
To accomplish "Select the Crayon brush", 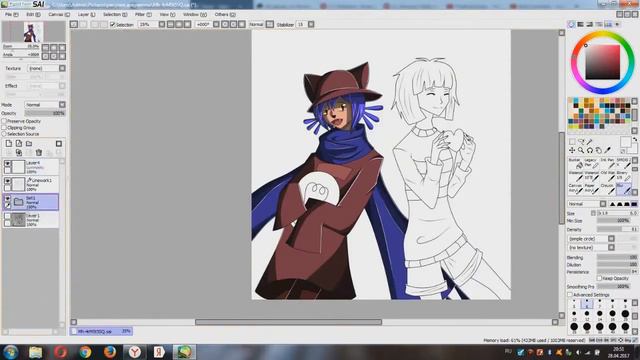I will (x=607, y=189).
